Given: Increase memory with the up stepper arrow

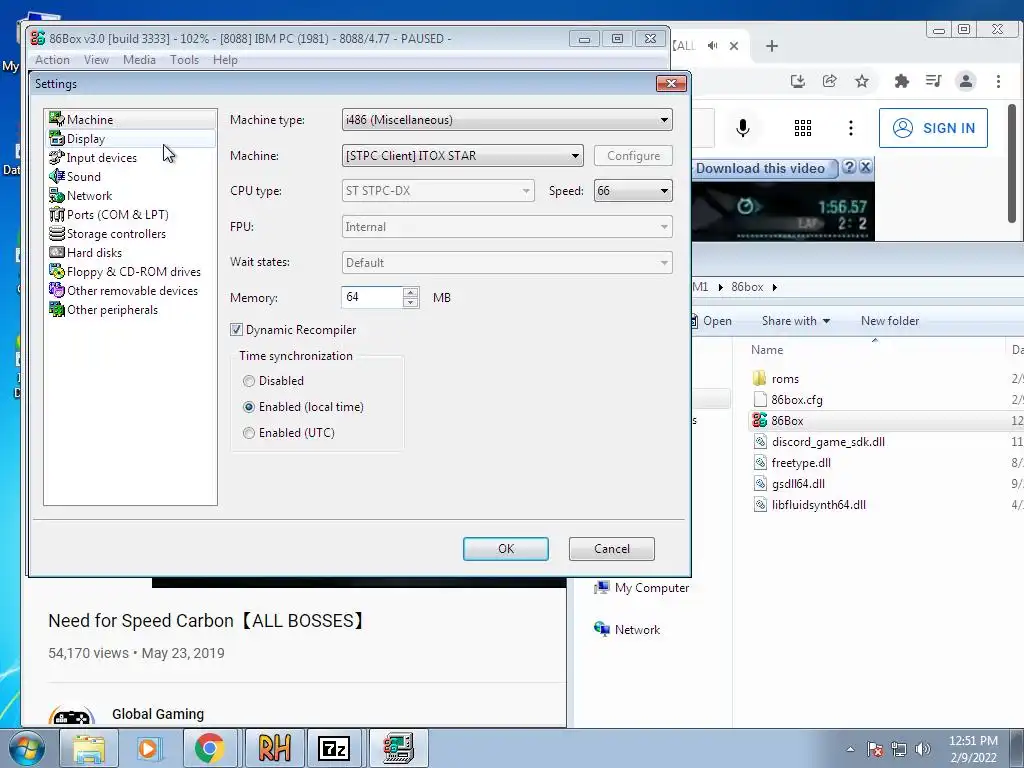Looking at the screenshot, I should click(x=411, y=292).
